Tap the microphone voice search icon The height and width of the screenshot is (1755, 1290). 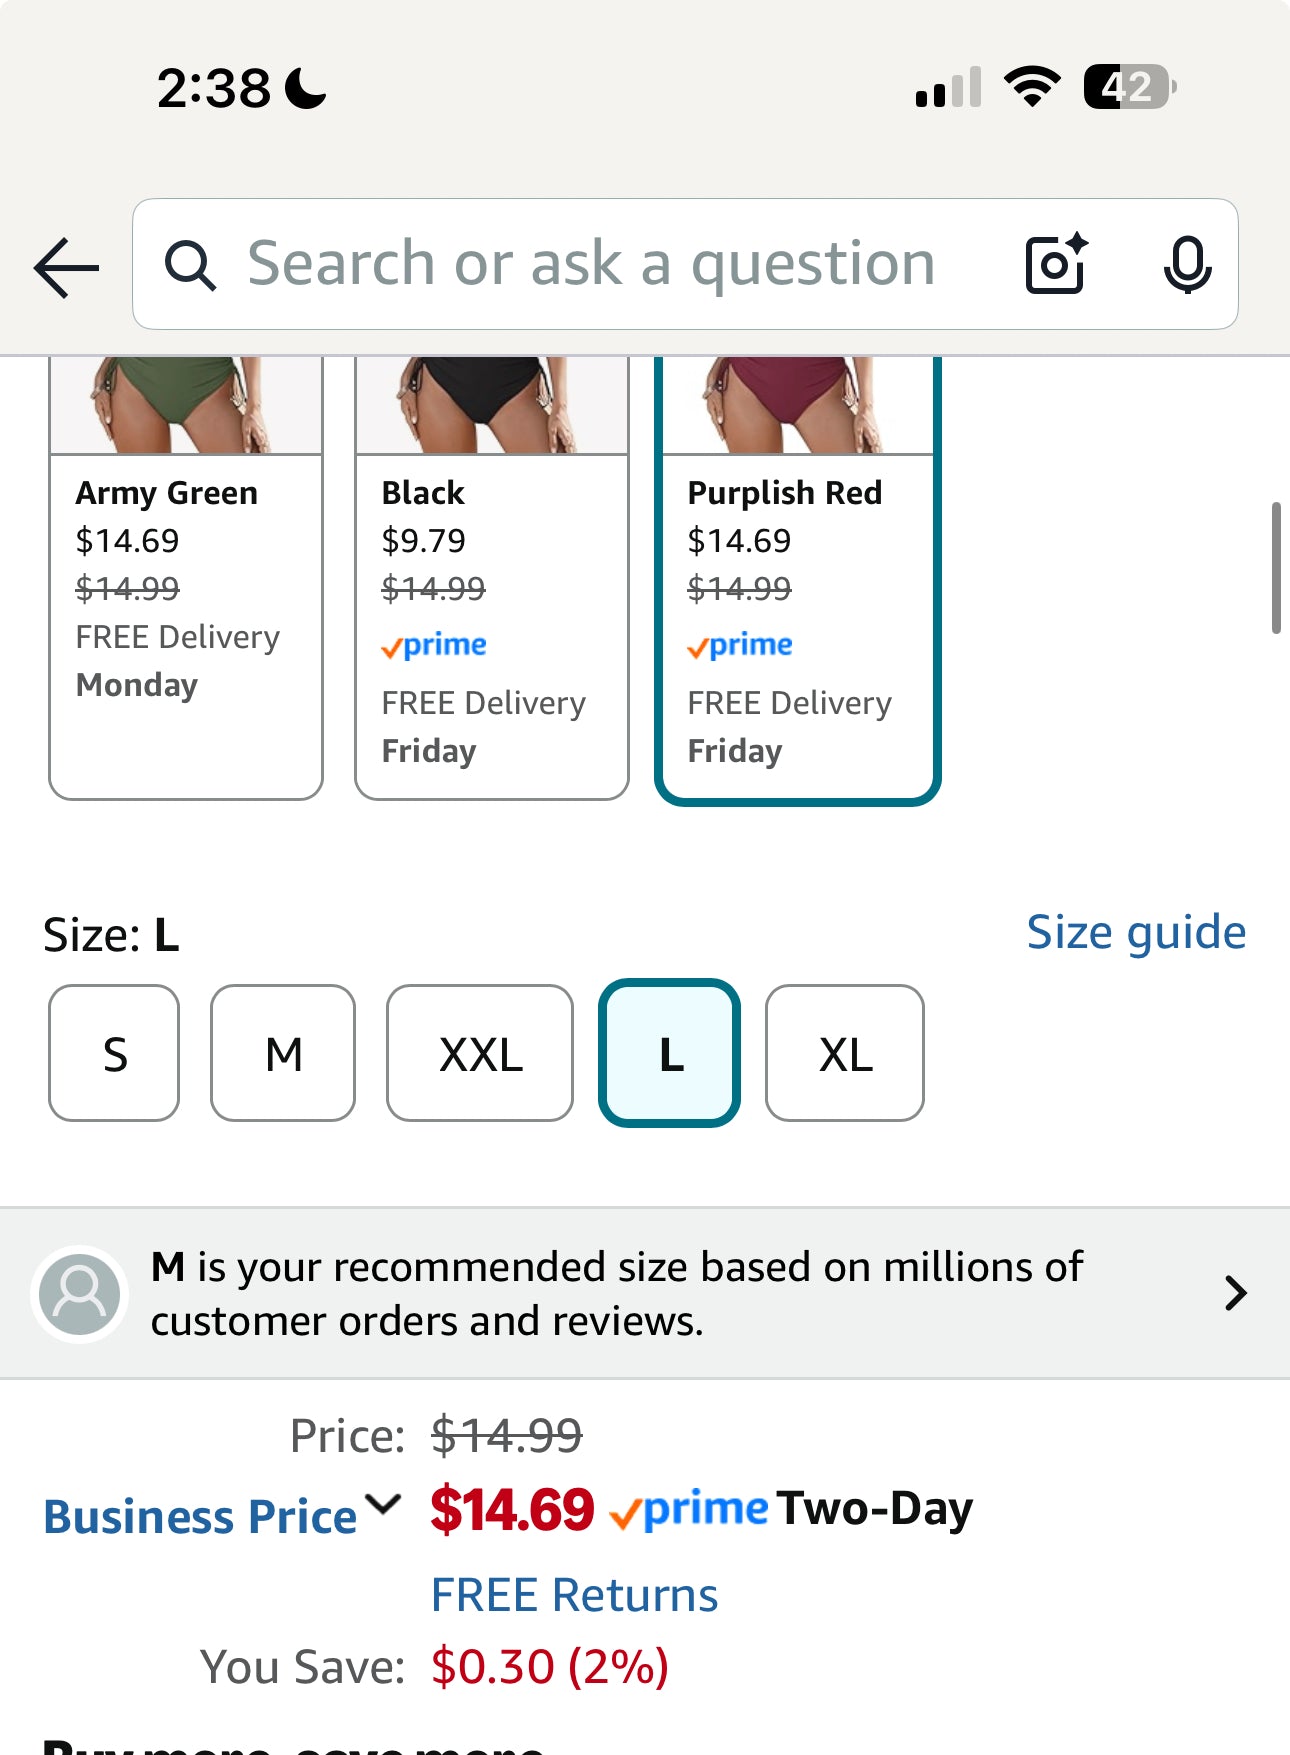[1187, 265]
